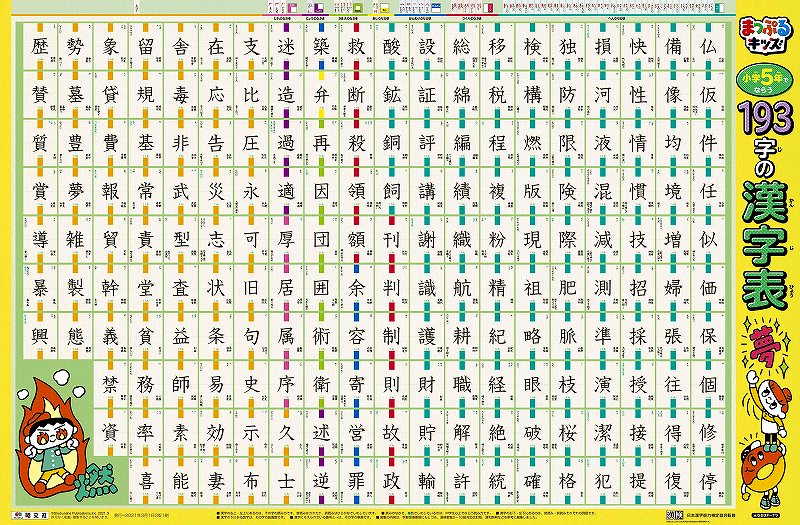Viewport: 800px width, 525px height.
Task: Click the kanji 鉱
Action: [391, 95]
